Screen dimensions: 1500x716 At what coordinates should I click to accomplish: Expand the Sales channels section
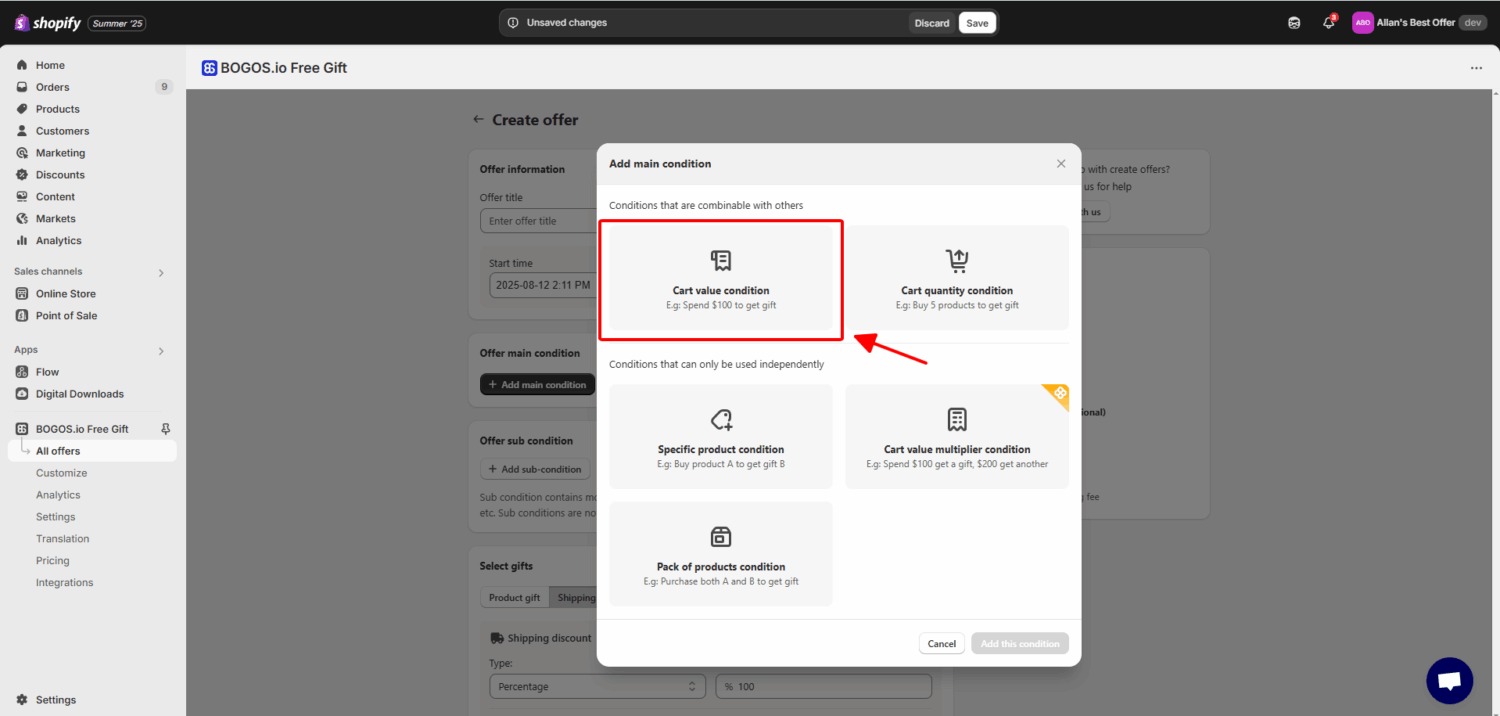click(161, 272)
